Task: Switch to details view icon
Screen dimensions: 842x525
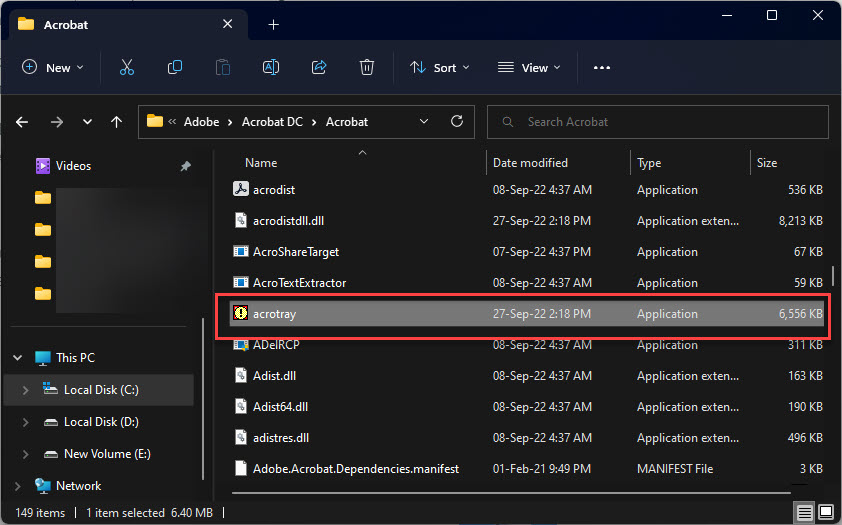Action: point(804,513)
